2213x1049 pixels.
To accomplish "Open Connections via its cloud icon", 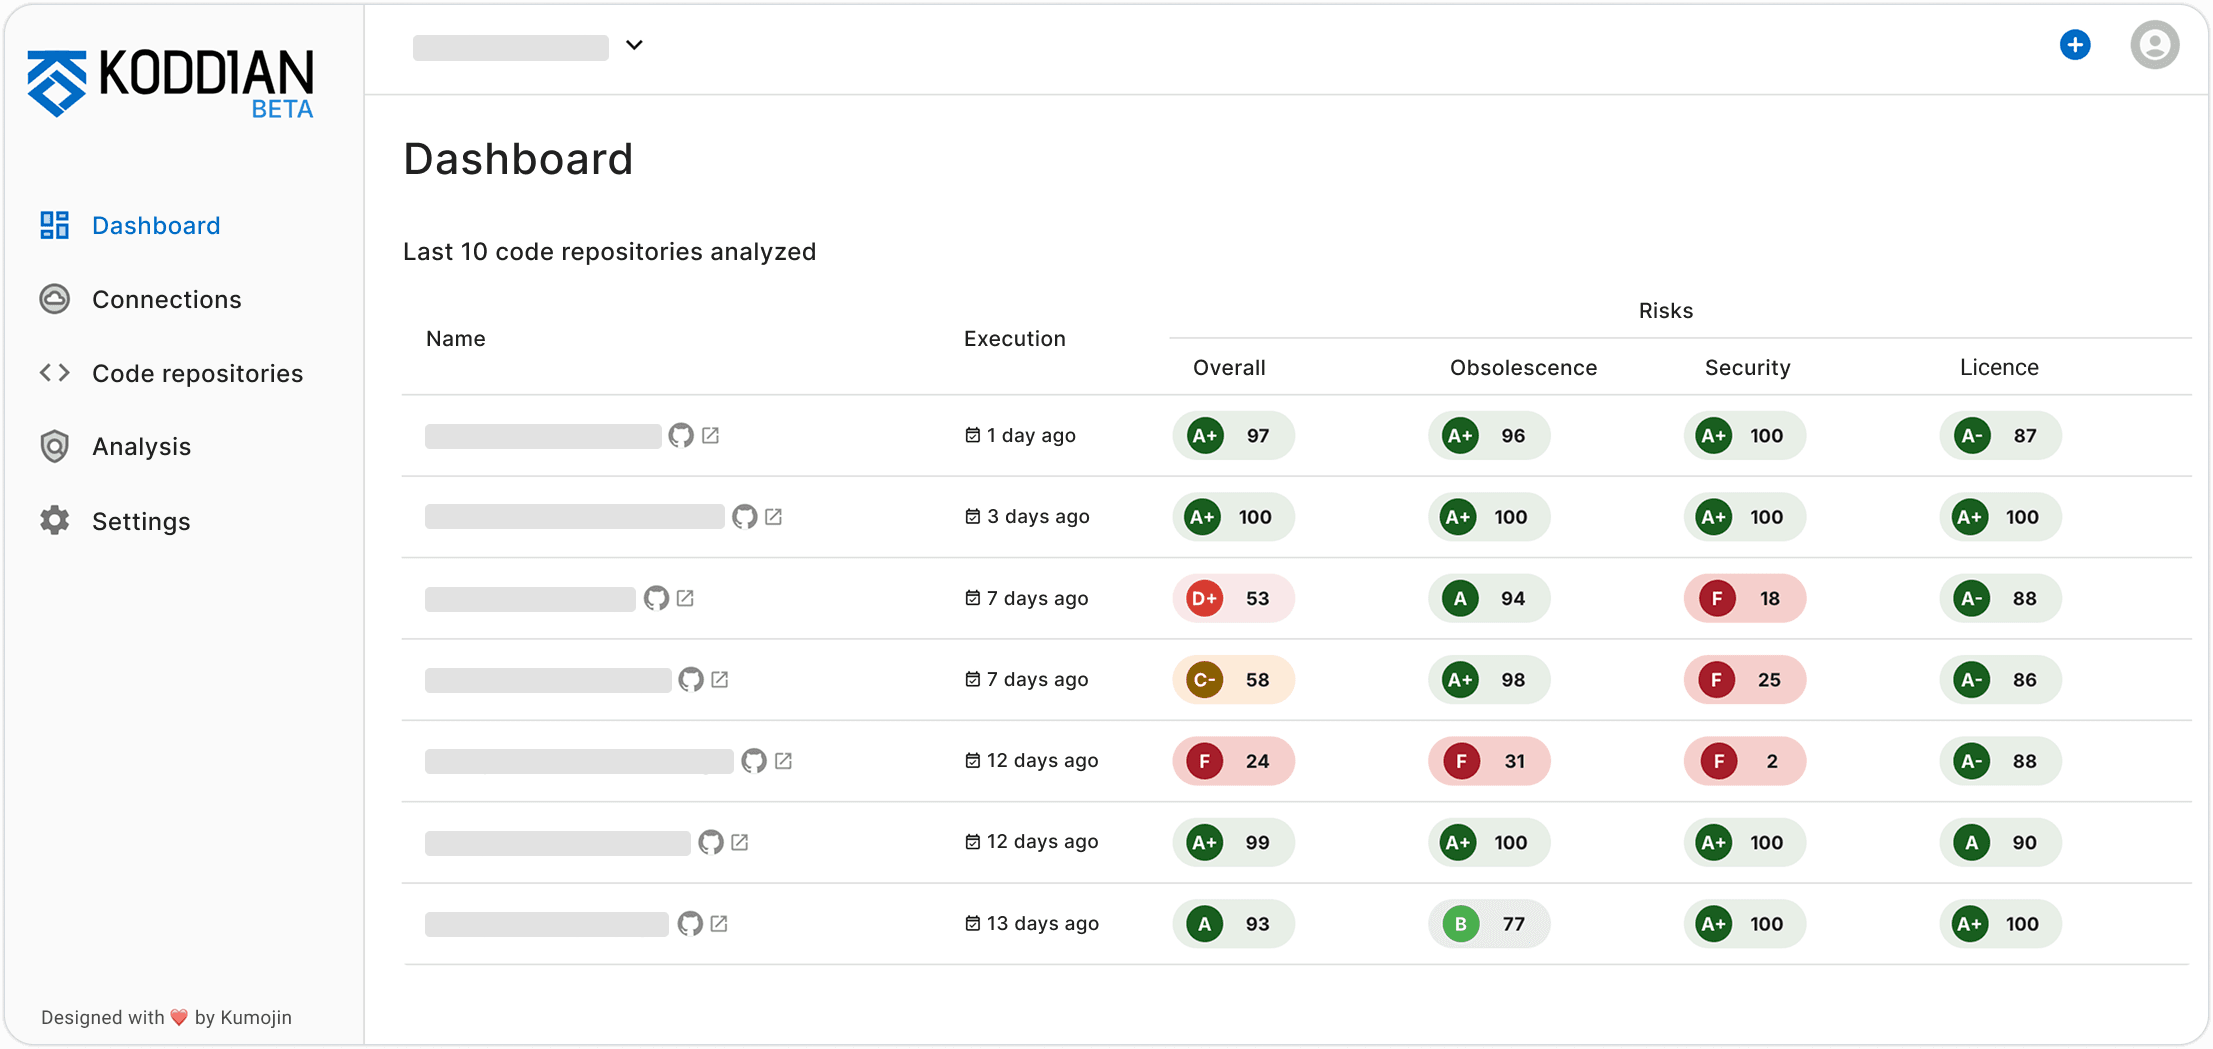I will point(55,299).
